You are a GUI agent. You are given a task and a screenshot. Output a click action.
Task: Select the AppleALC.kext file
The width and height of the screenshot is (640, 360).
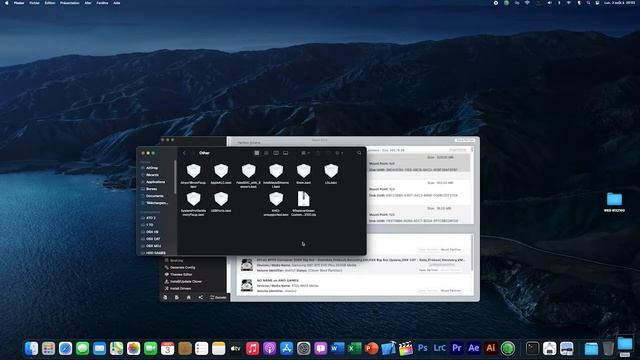click(221, 174)
